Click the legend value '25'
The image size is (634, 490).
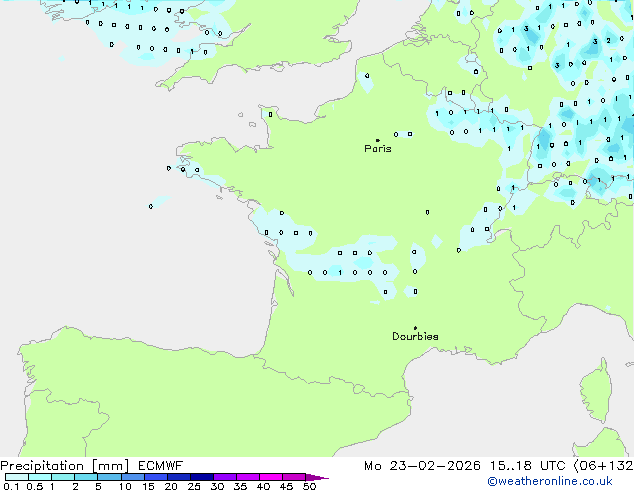pyautogui.click(x=194, y=486)
